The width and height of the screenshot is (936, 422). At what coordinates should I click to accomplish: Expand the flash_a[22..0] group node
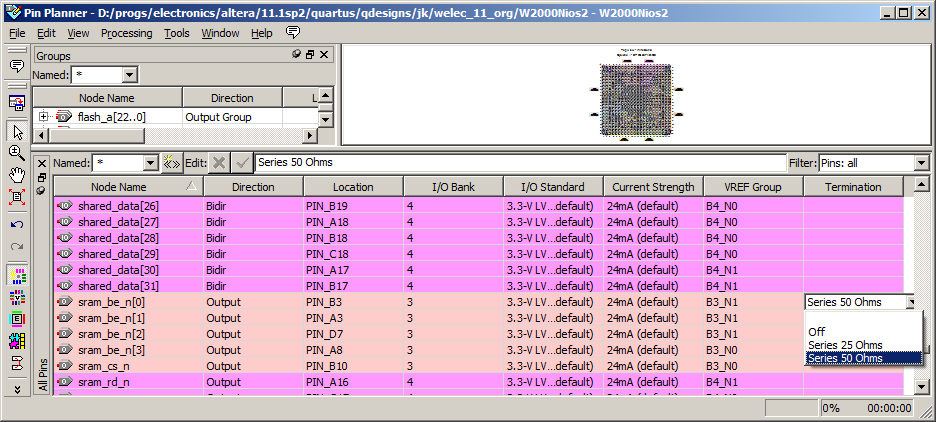click(x=43, y=117)
